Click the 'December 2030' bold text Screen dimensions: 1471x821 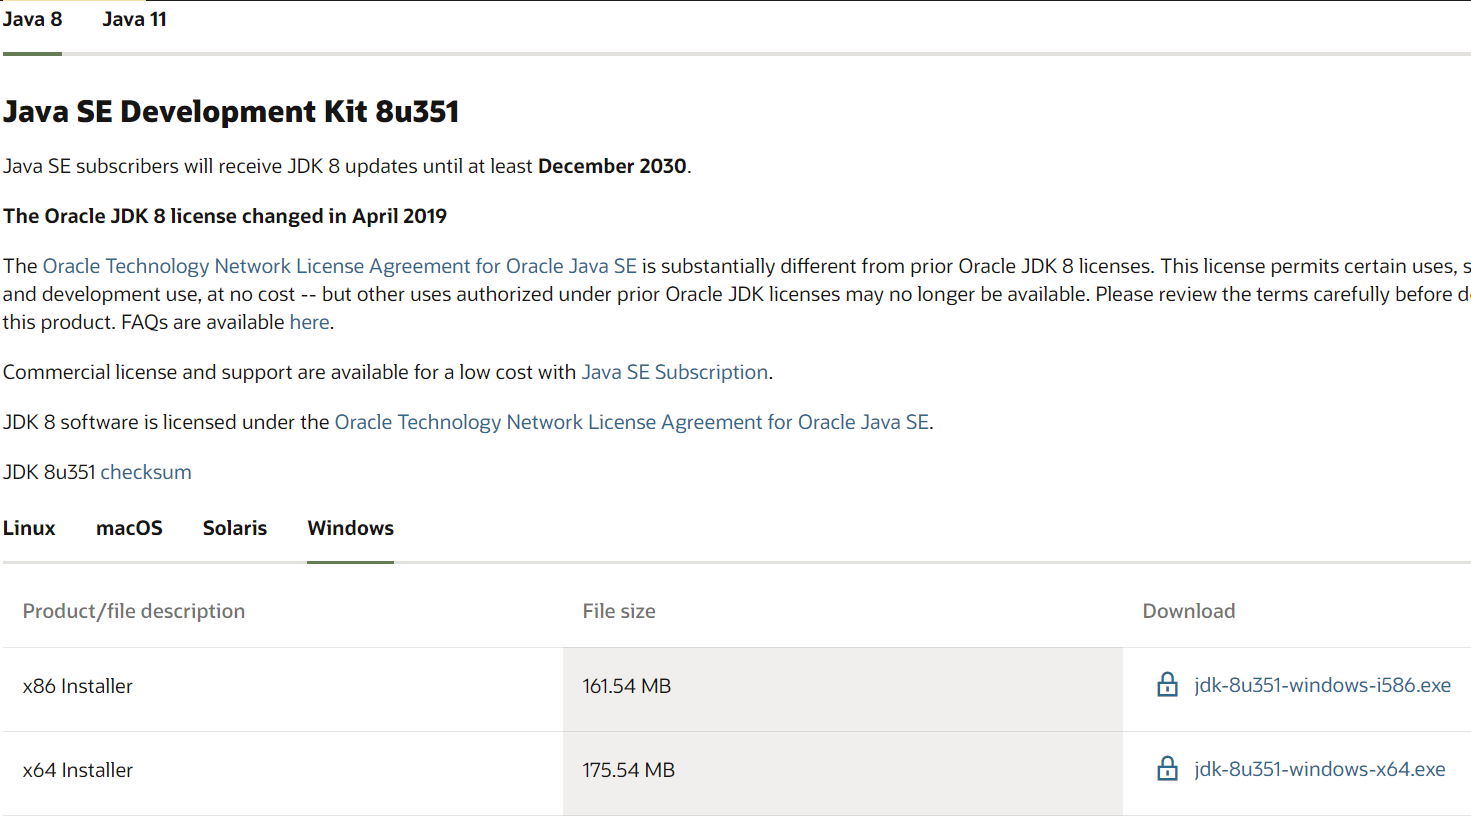(612, 166)
